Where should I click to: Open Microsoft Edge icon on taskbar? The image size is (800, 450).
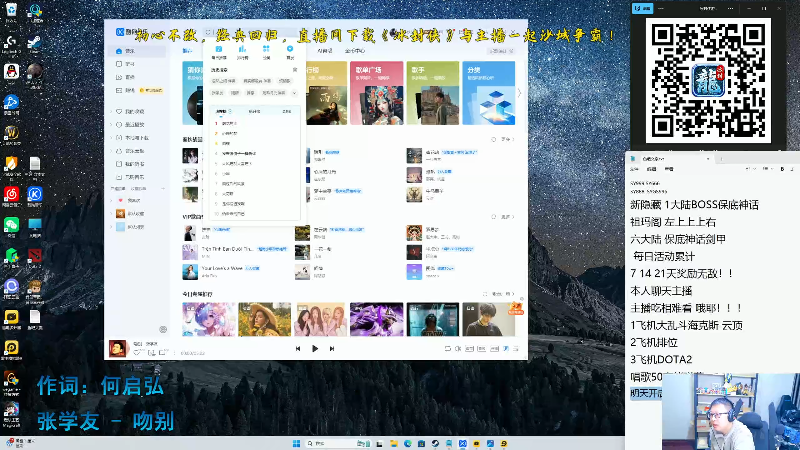408,443
